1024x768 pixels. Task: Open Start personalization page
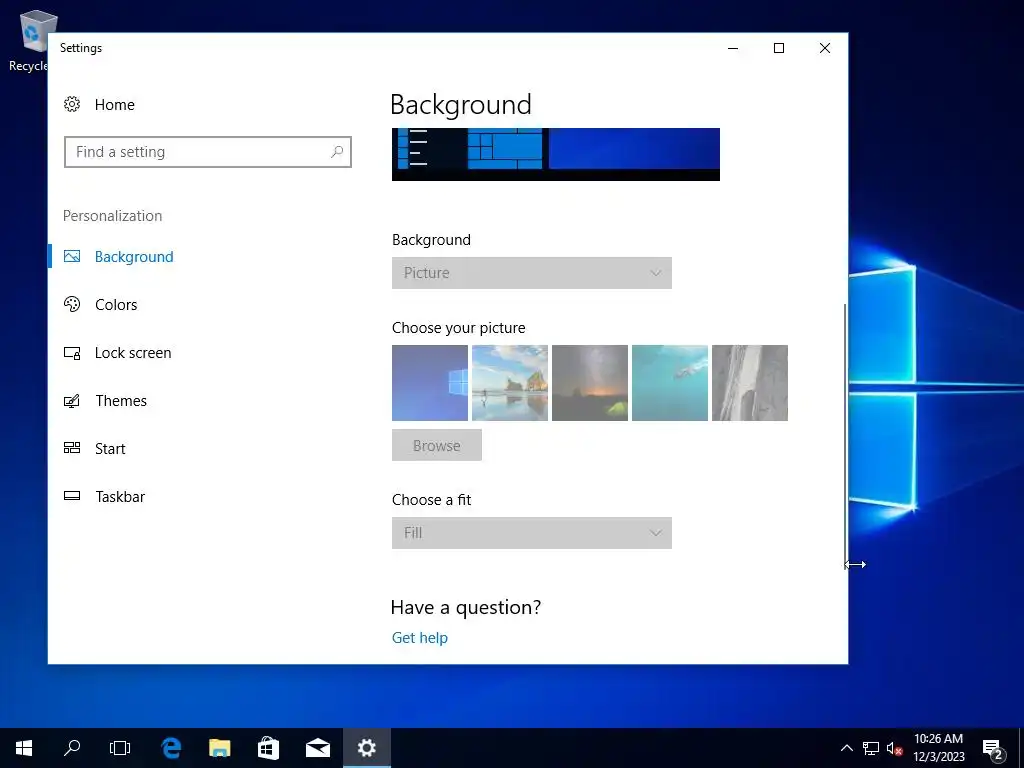pyautogui.click(x=110, y=449)
